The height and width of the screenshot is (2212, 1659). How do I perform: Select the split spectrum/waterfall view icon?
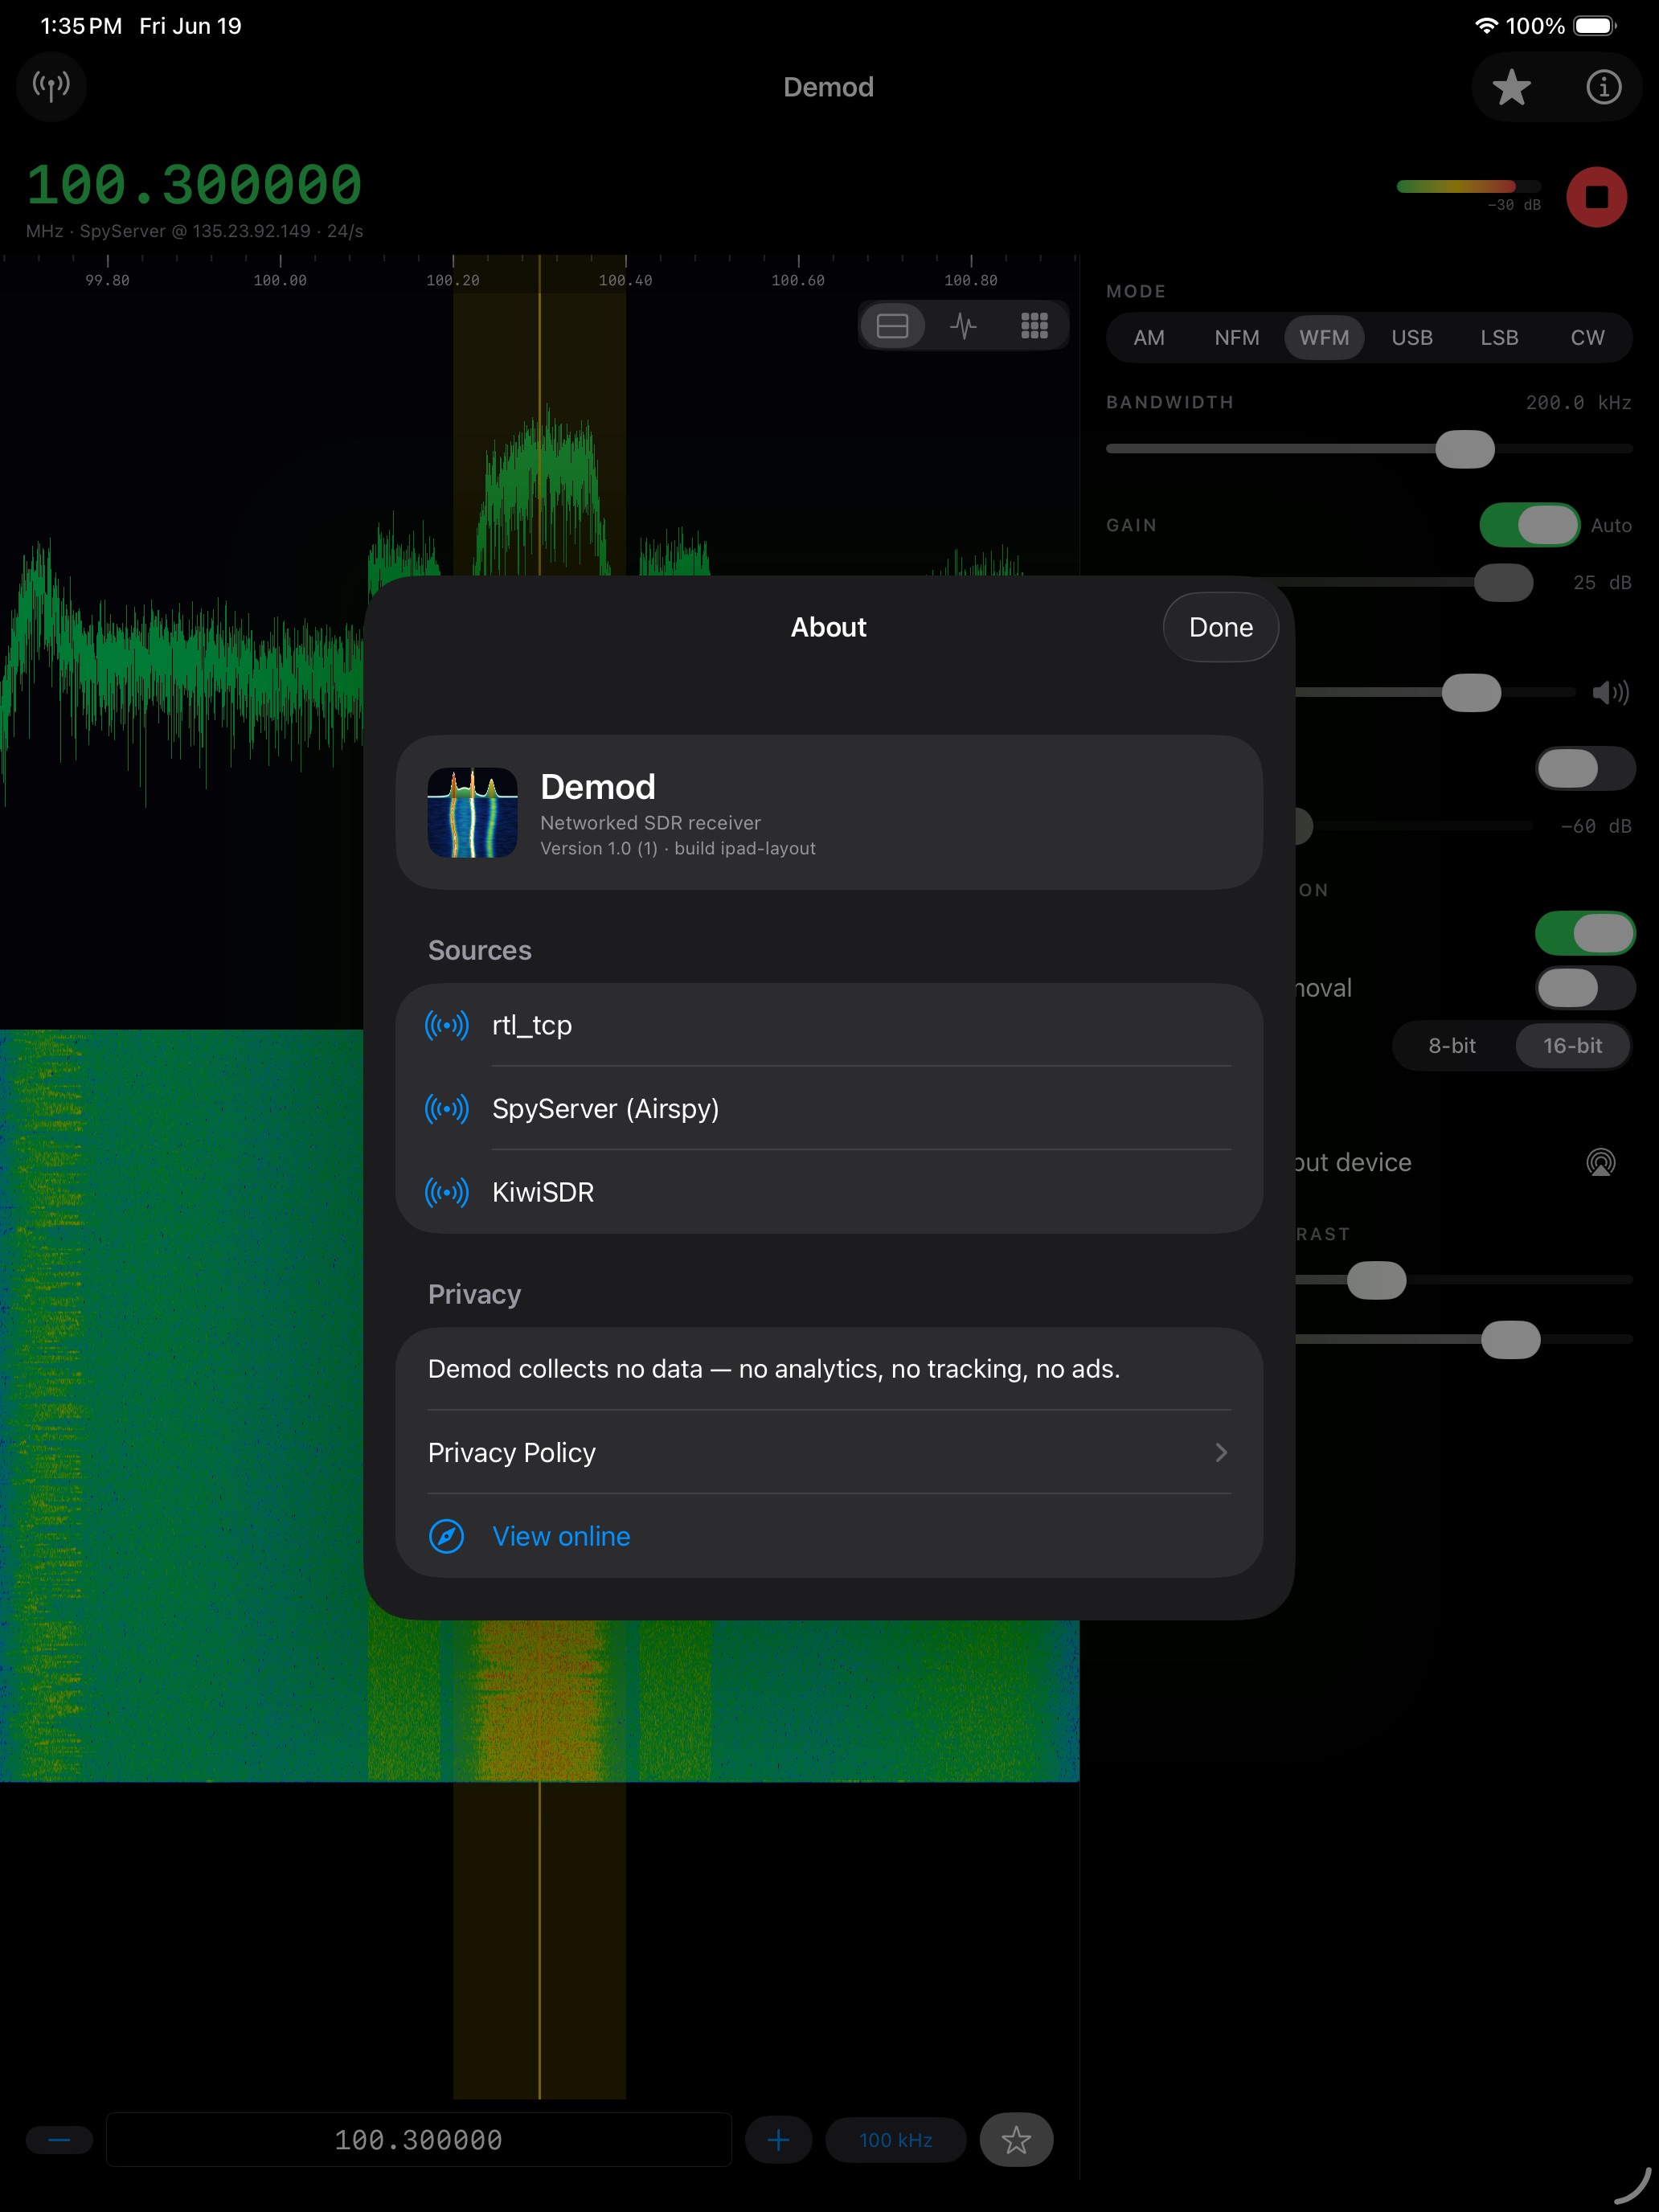pos(892,326)
